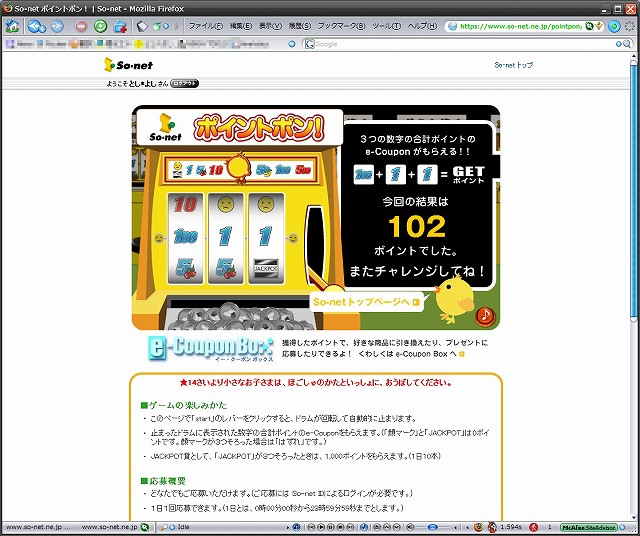Click the first slot reel showing 100
The image size is (640, 536).
tap(185, 238)
